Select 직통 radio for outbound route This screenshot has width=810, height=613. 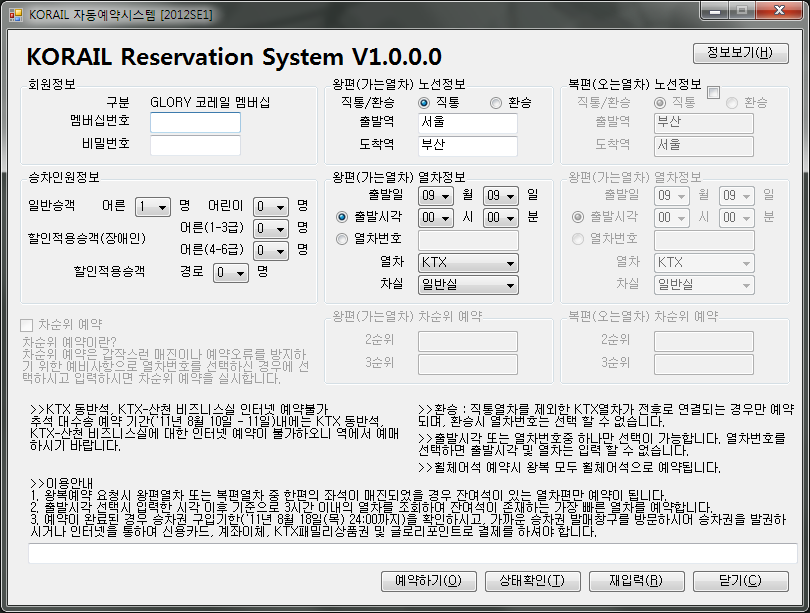tap(424, 103)
